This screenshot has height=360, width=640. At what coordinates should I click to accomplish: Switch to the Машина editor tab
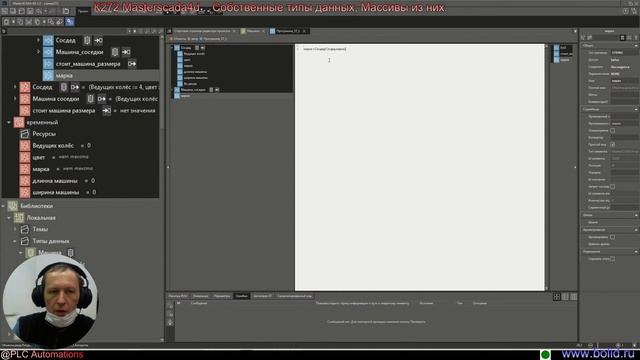pos(253,31)
